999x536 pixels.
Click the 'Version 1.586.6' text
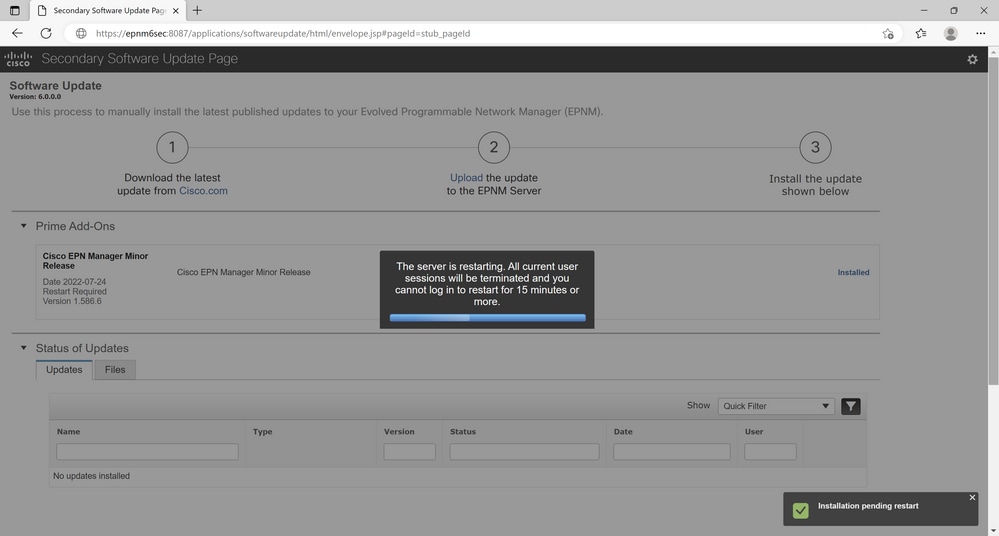[x=72, y=301]
